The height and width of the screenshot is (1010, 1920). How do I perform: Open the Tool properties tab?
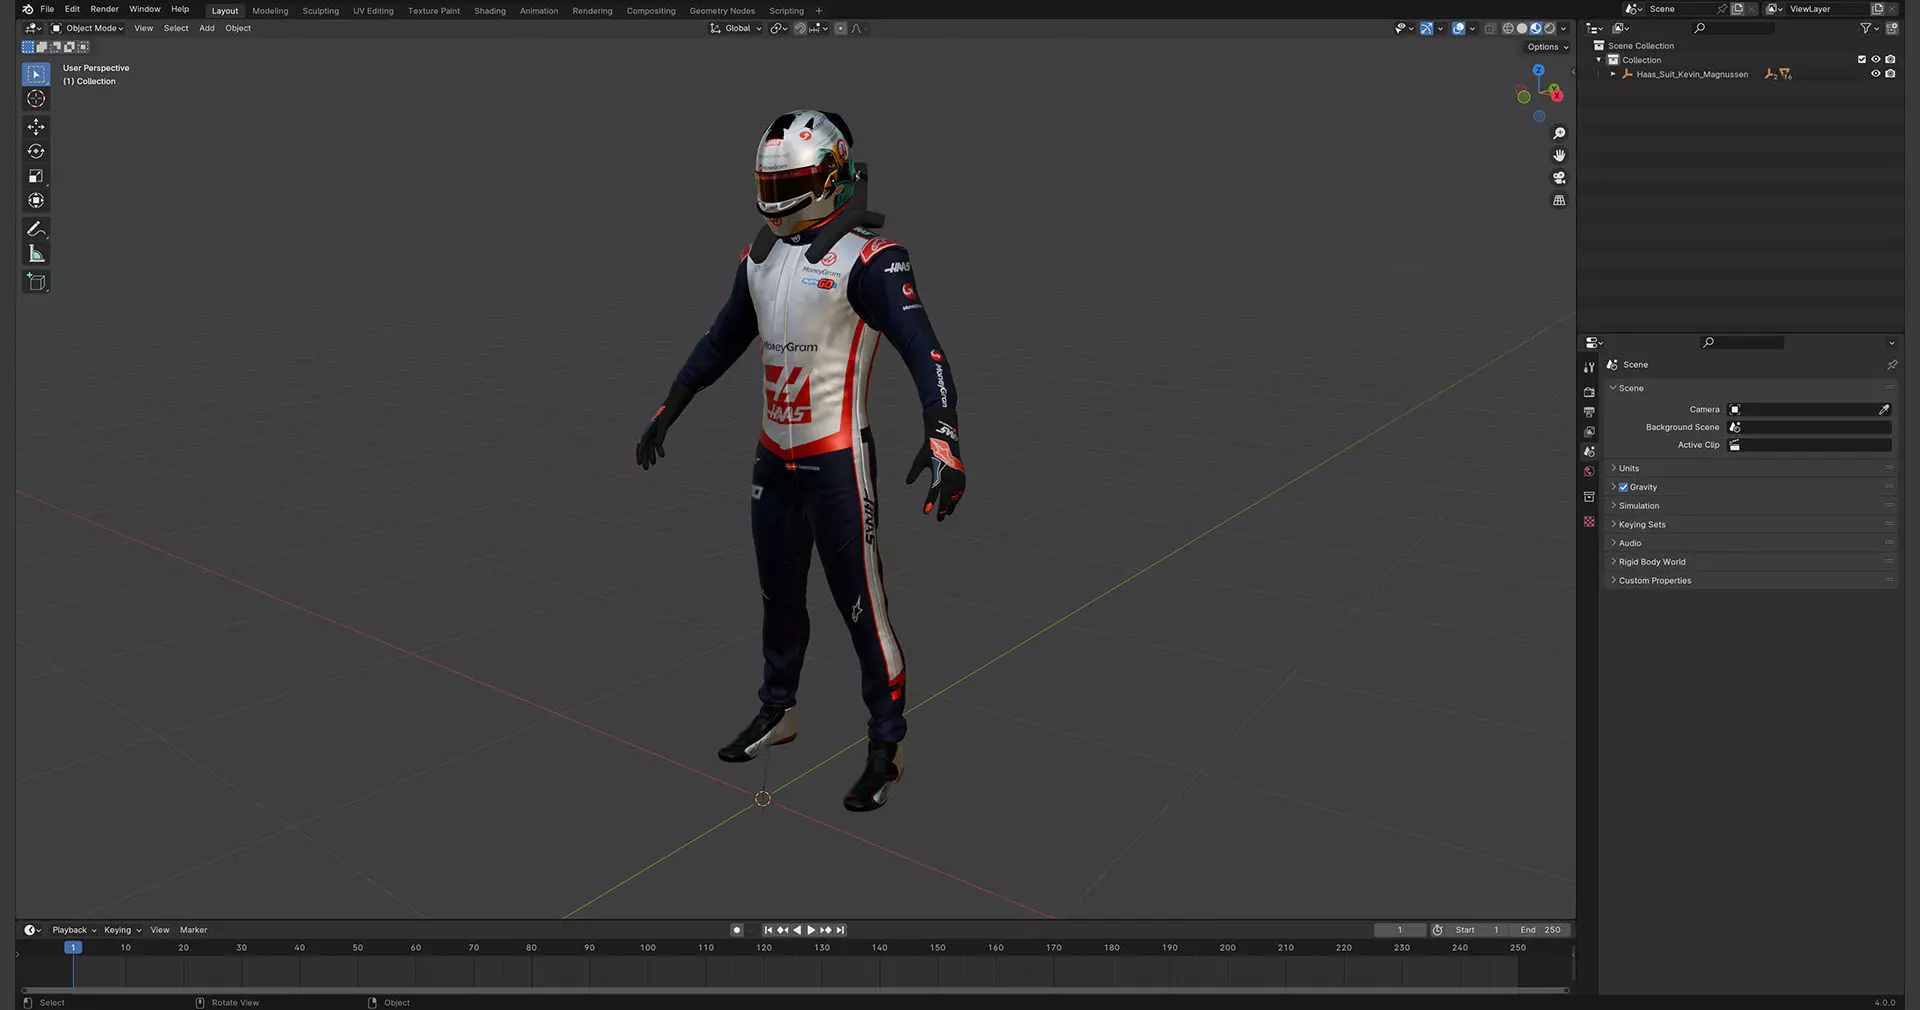(1589, 367)
